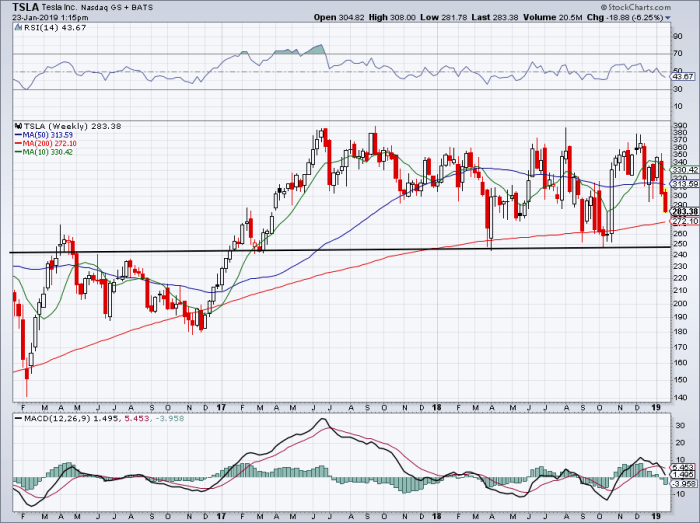Image resolution: width=700 pixels, height=523 pixels.
Task: Click the 'Last 283.38' value in header
Action: coord(495,17)
